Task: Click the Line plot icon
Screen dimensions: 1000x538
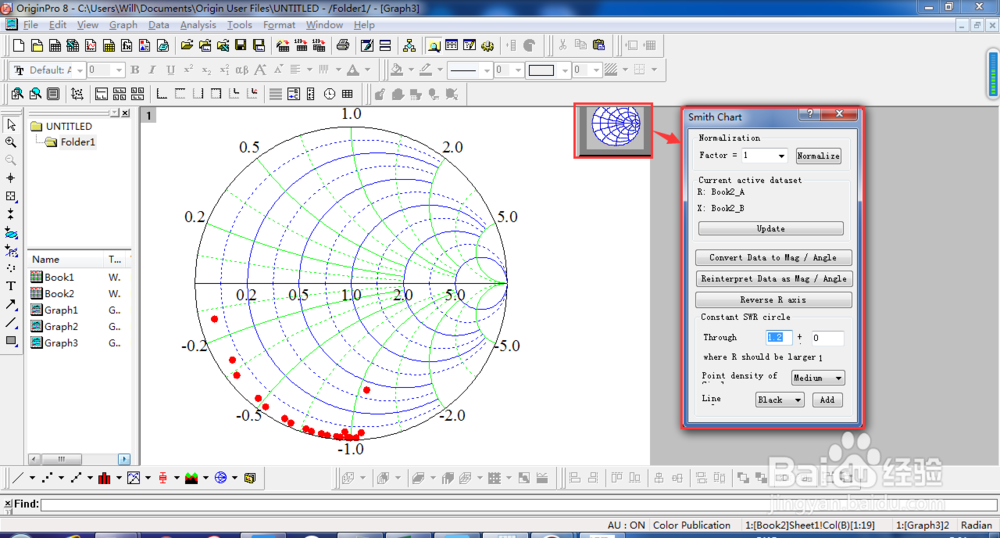Action: [x=18, y=477]
